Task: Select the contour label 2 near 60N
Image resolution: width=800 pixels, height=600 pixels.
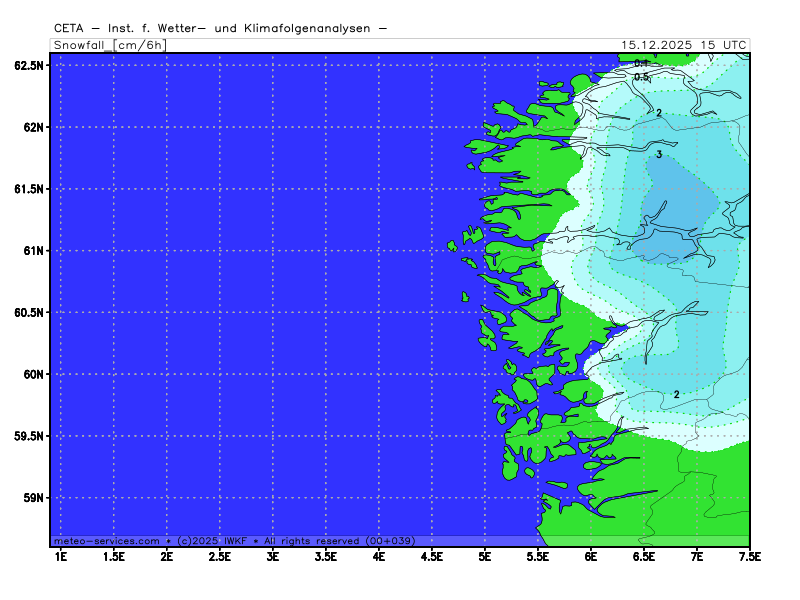Action: point(677,395)
